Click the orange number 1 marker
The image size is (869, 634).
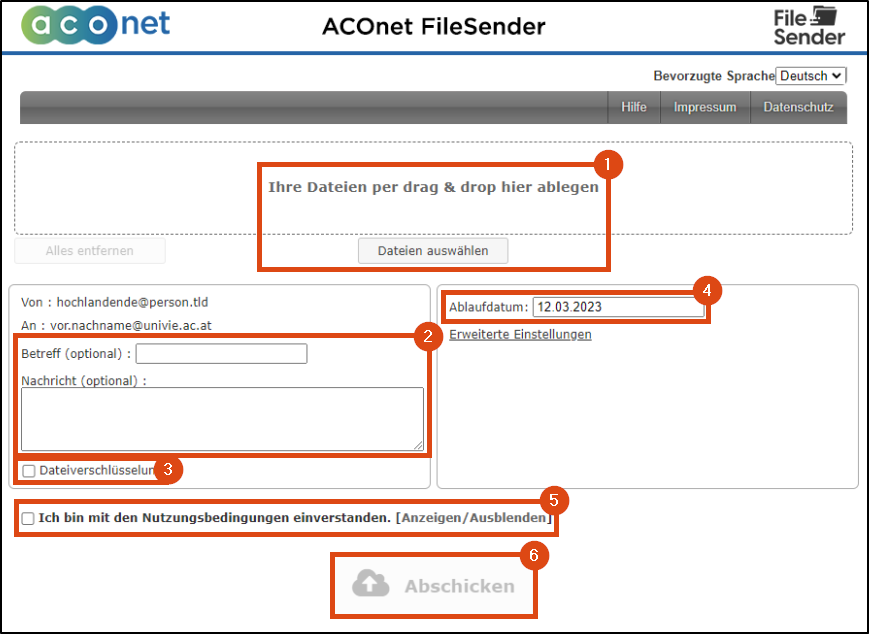608,164
